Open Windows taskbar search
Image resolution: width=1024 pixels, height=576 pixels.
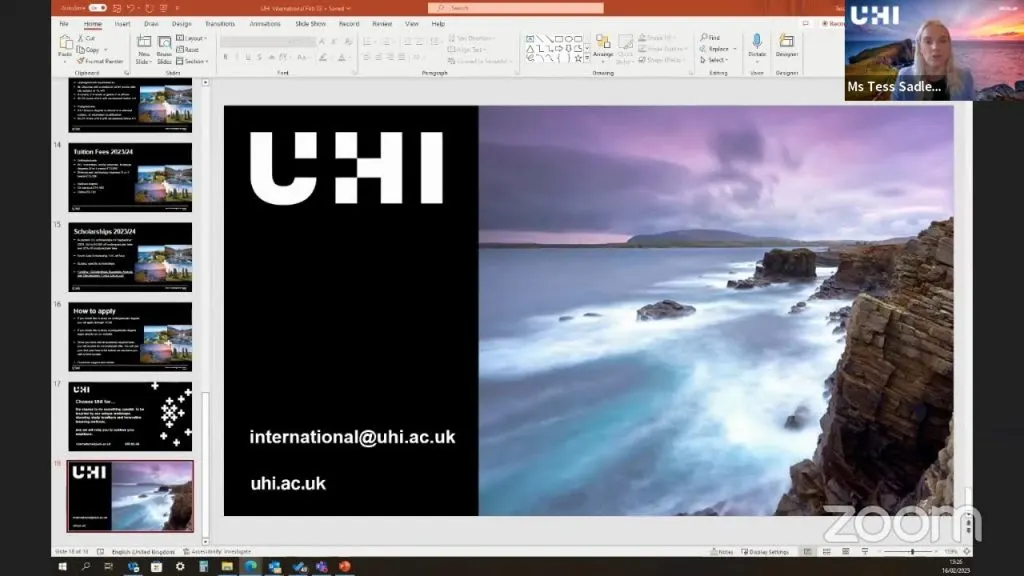(x=86, y=567)
